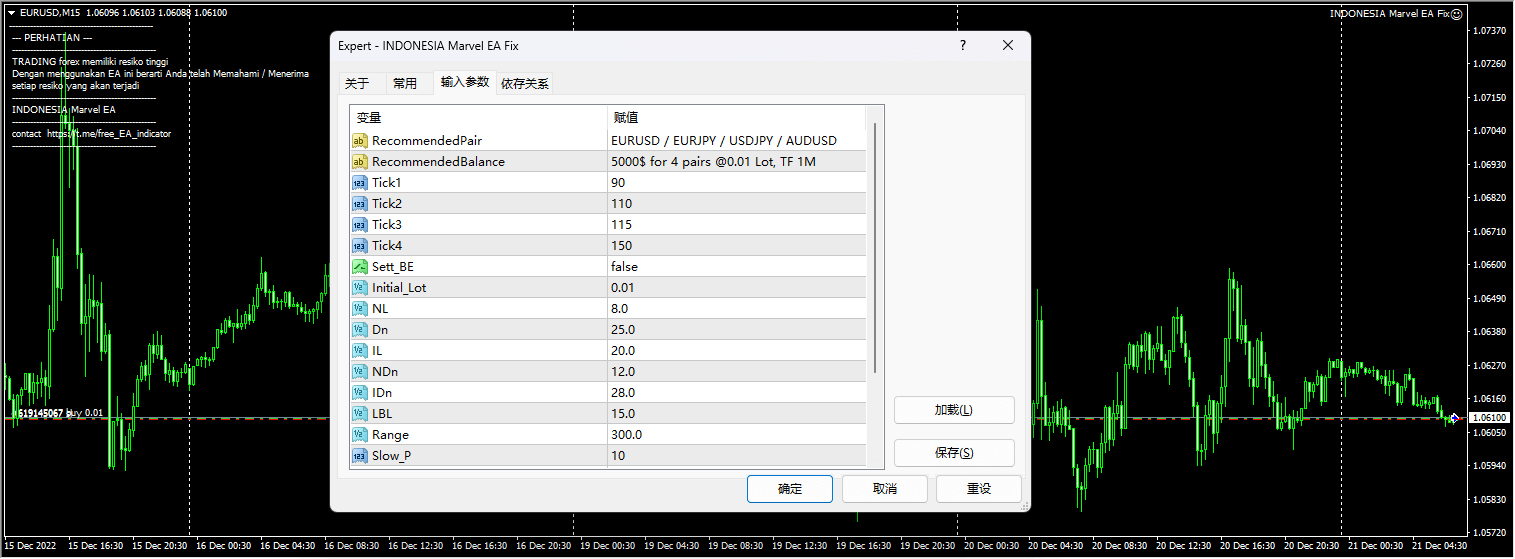Click the Range parameter type icon
1515x559 pixels.
tap(360, 435)
